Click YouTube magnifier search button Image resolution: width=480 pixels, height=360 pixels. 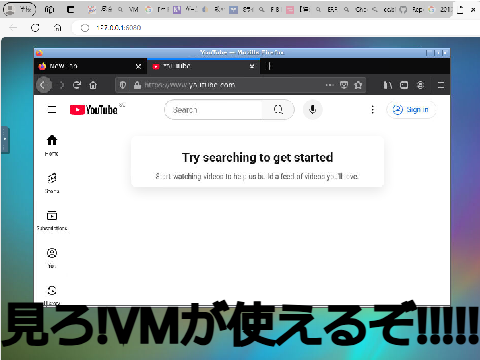pyautogui.click(x=278, y=110)
